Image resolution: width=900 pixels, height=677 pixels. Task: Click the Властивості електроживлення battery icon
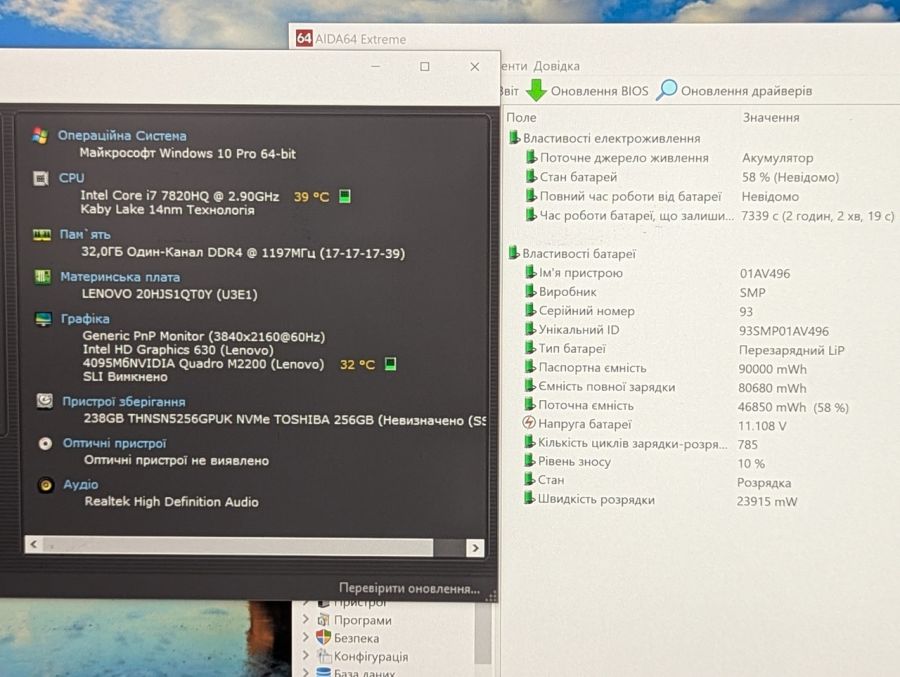point(514,138)
